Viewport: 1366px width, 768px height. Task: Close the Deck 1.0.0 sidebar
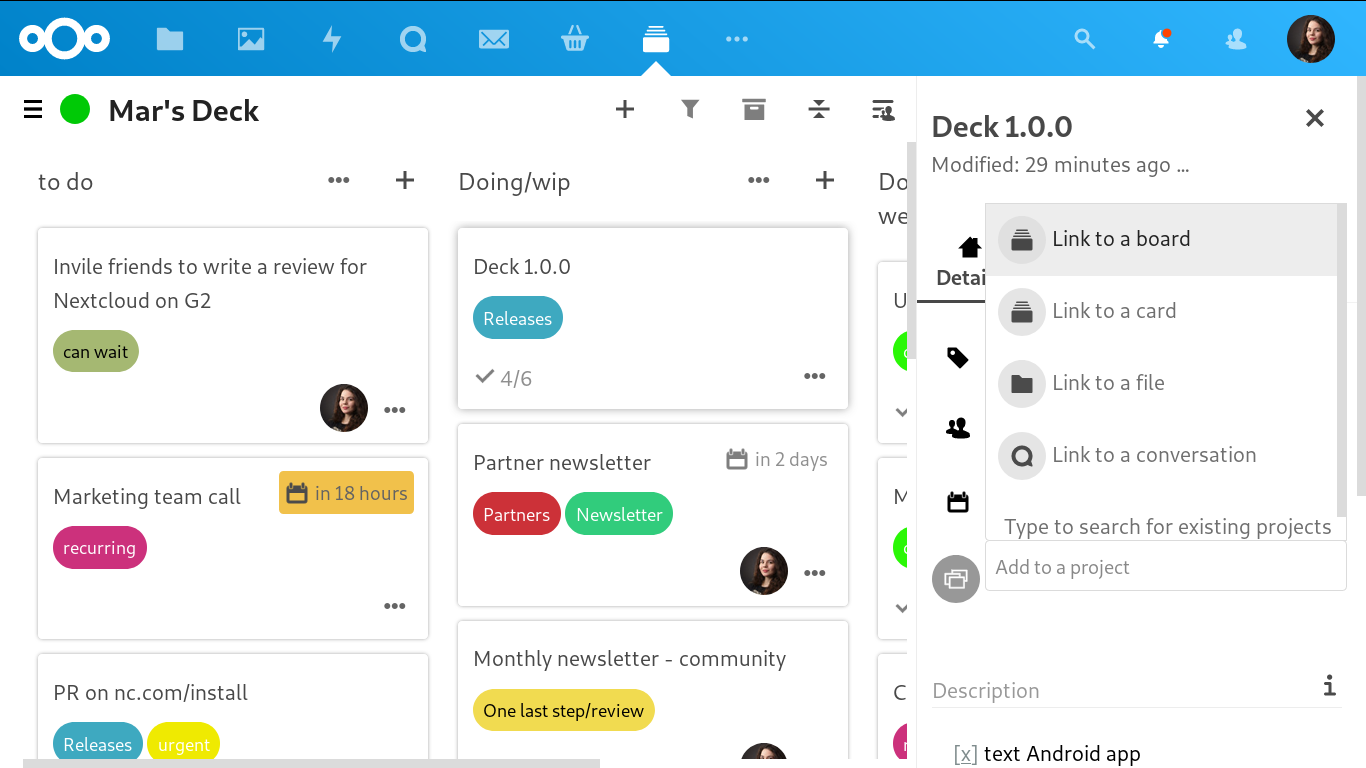(1315, 118)
